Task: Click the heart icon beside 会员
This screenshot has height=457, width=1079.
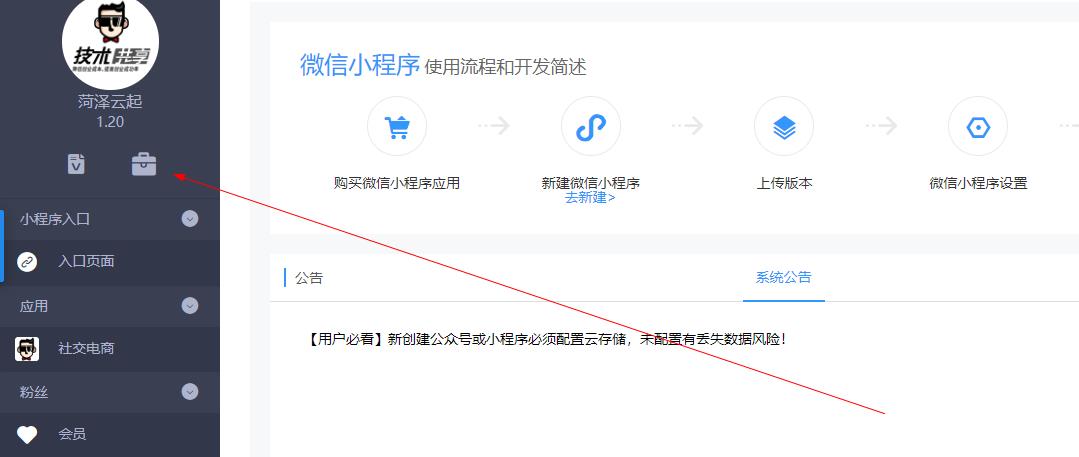Action: coord(27,435)
